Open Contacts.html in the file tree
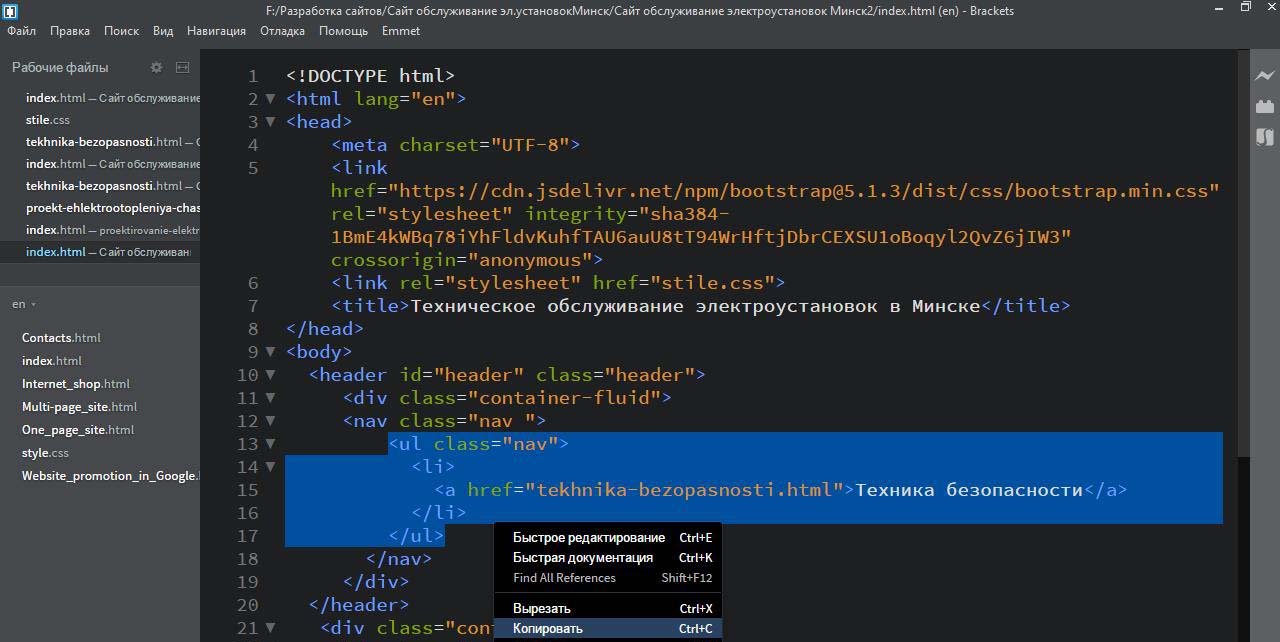1280x642 pixels. 61,338
